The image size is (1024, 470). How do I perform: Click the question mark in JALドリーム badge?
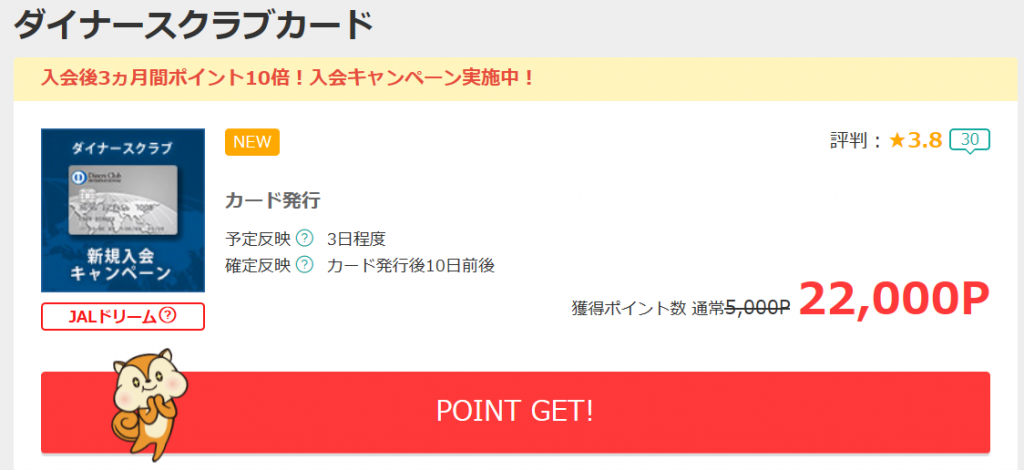(x=168, y=316)
